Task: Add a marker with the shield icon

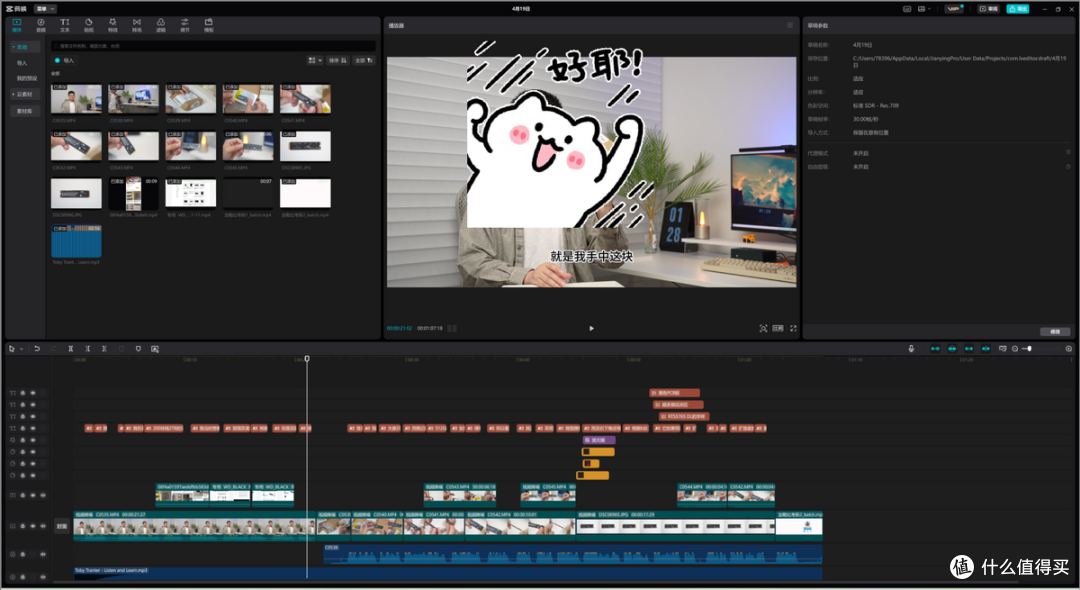Action: click(138, 349)
